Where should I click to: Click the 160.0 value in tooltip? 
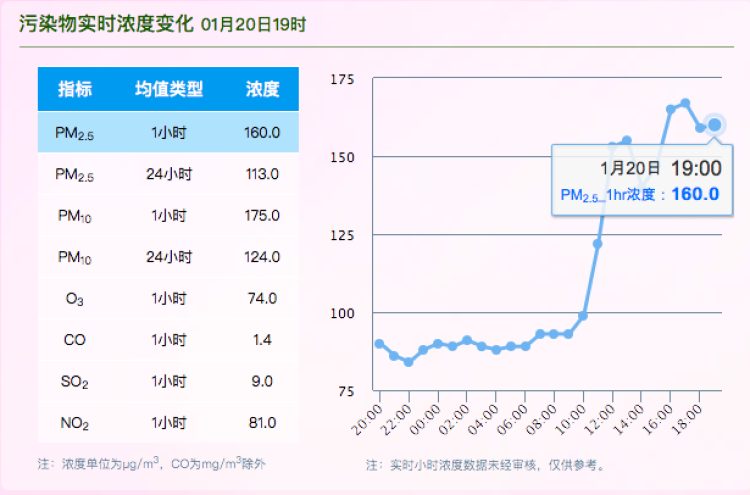pos(695,194)
